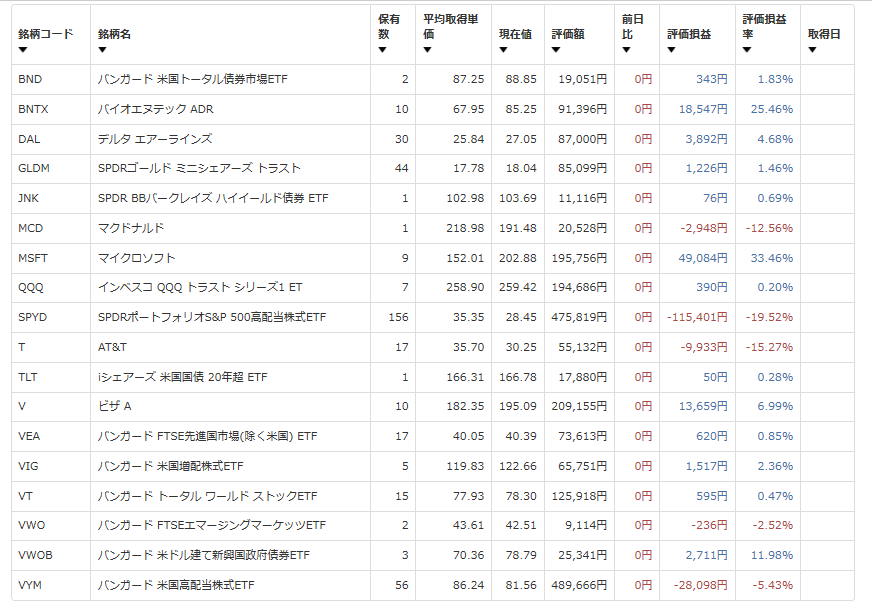Image resolution: width=872 pixels, height=610 pixels.
Task: Click JNK average cost 102.98
Action: coord(465,199)
